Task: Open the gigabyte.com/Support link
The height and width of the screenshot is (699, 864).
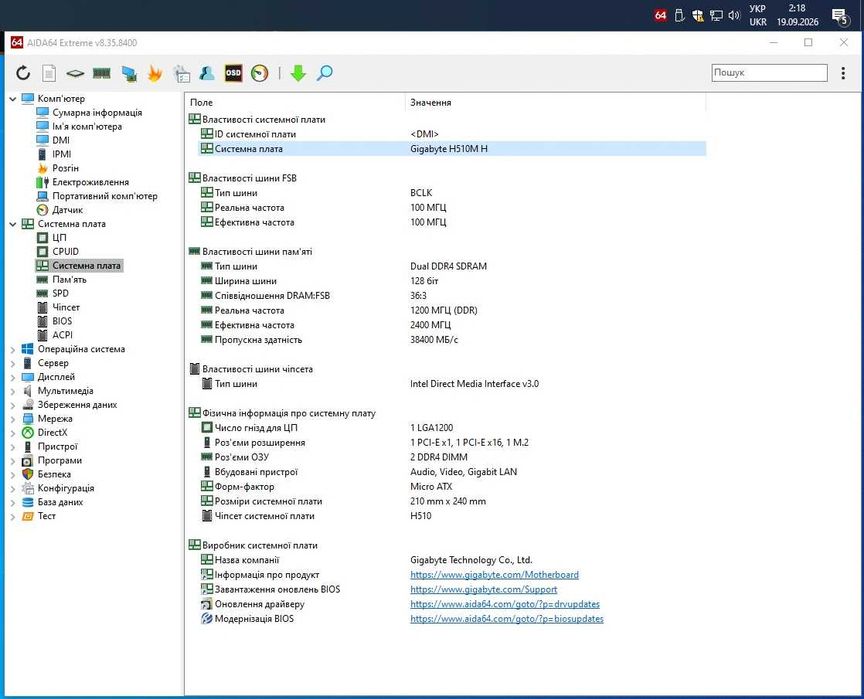Action: (x=483, y=589)
